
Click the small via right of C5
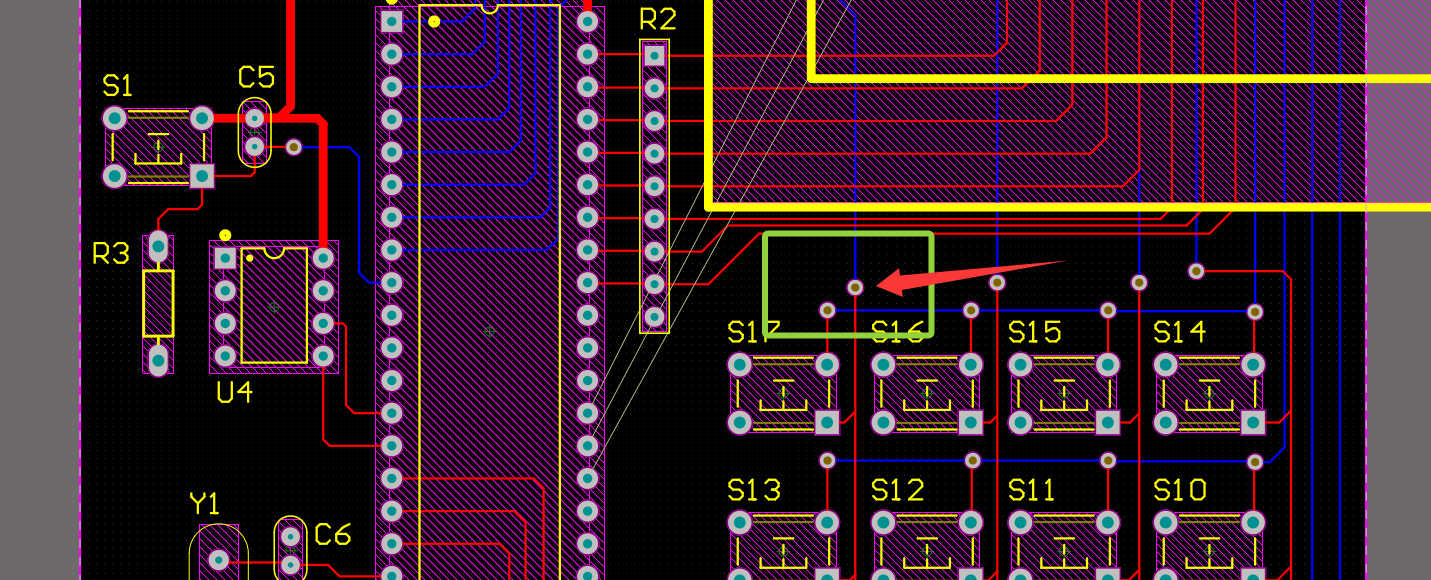click(x=294, y=147)
